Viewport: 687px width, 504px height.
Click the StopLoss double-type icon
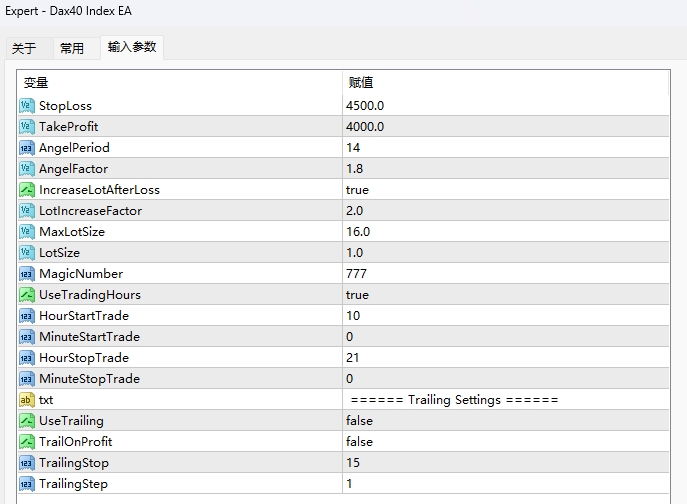(x=27, y=106)
